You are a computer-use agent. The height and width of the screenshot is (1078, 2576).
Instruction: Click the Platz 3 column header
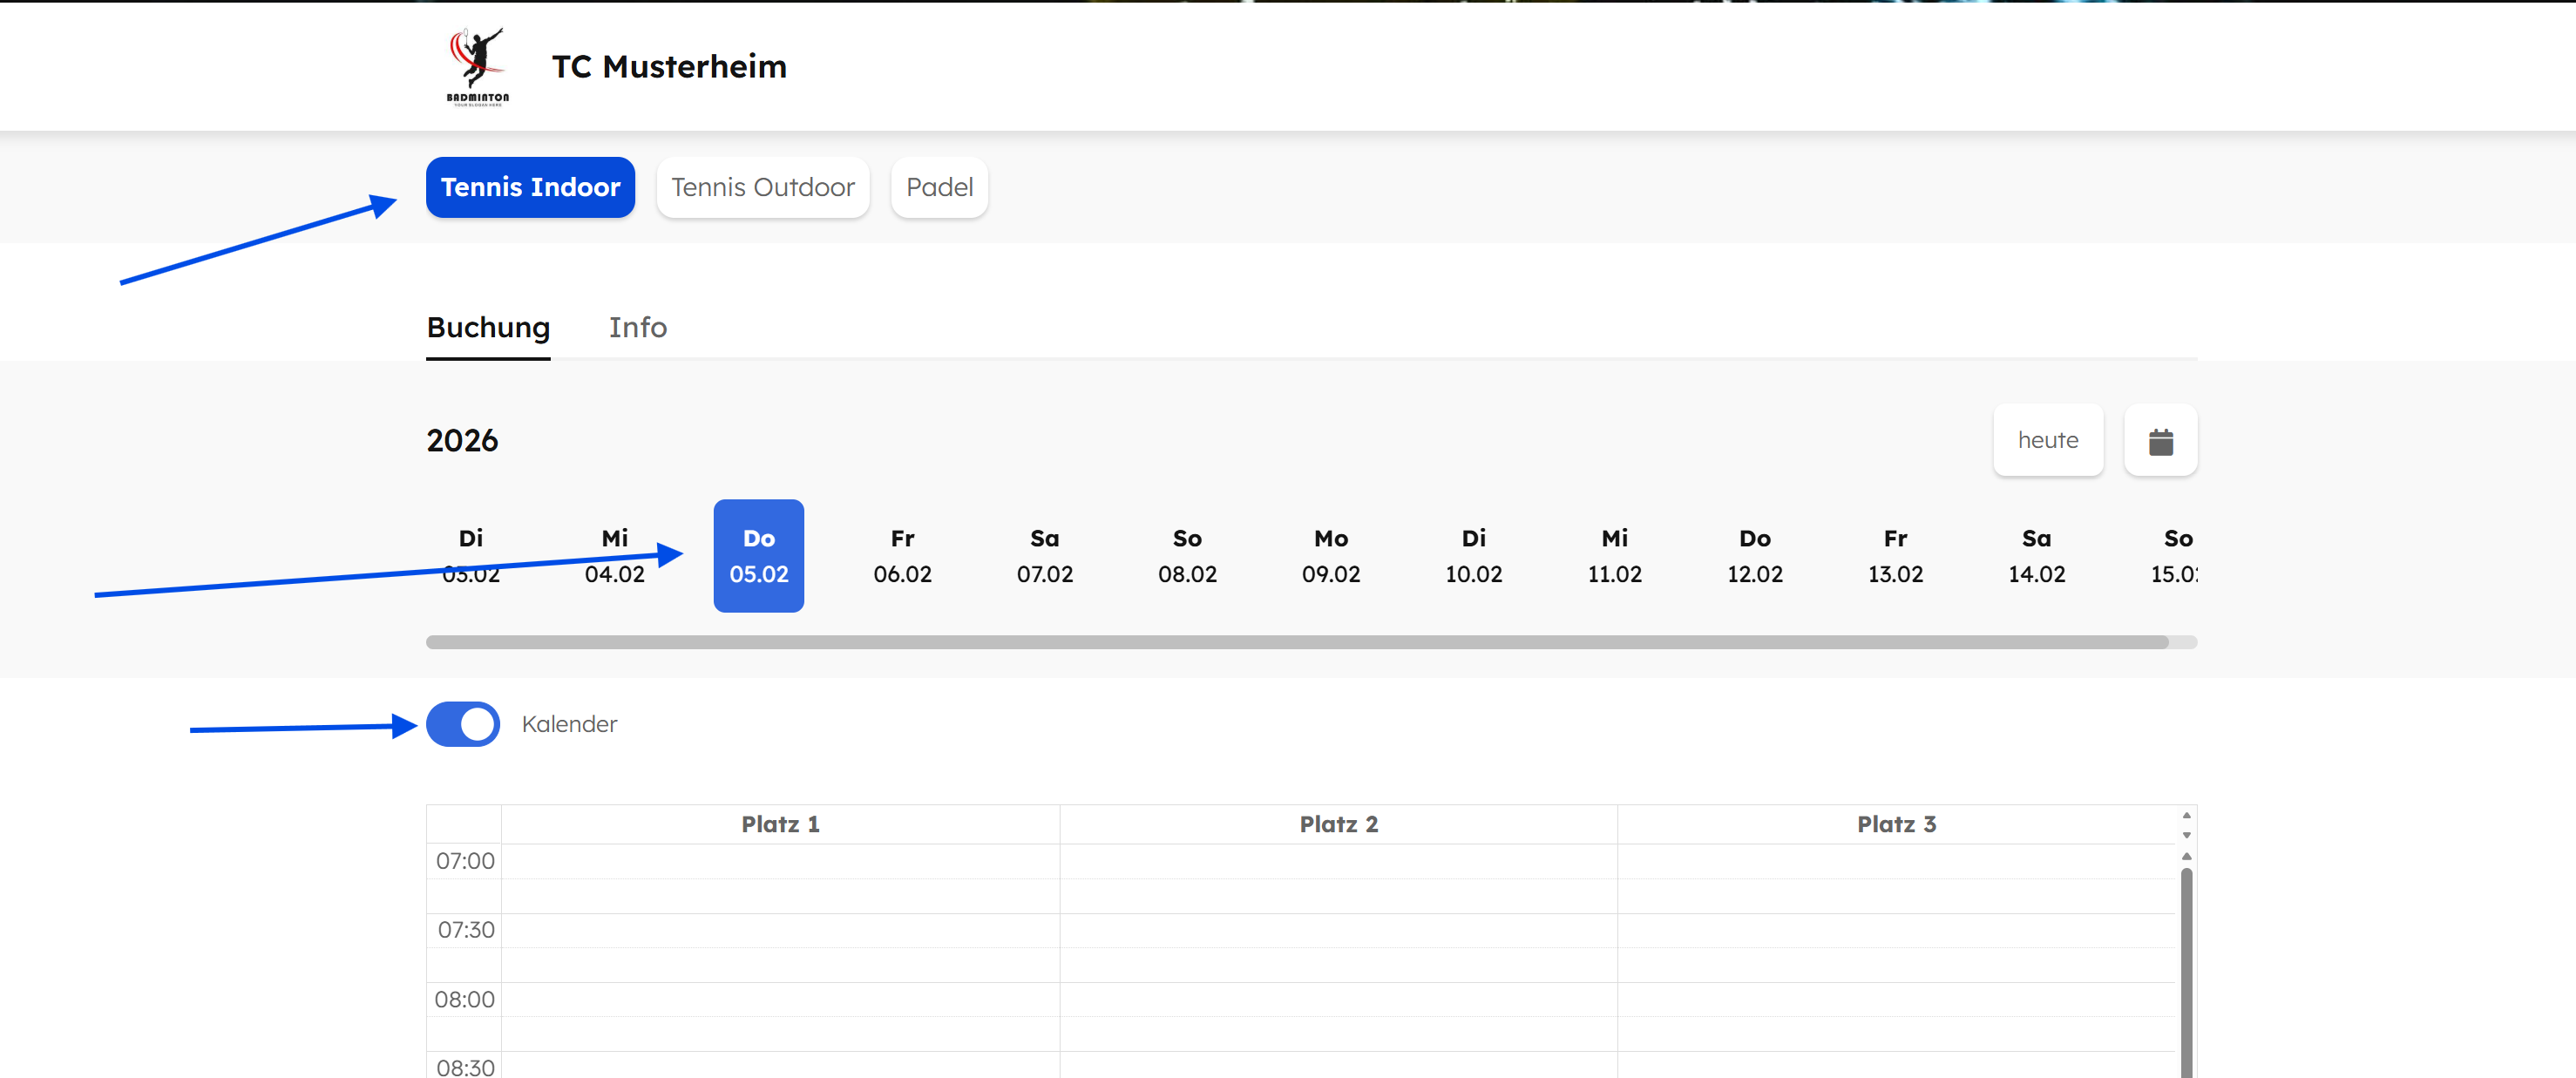1896,824
